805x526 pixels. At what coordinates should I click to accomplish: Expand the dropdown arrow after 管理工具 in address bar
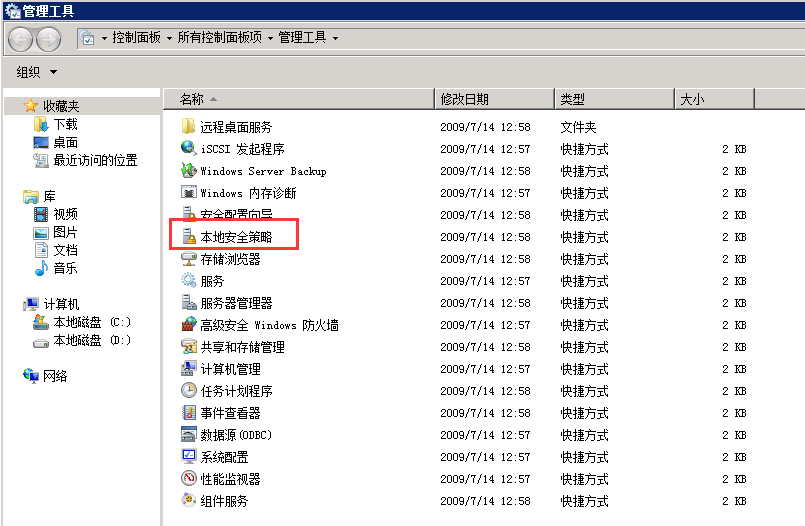tap(335, 38)
